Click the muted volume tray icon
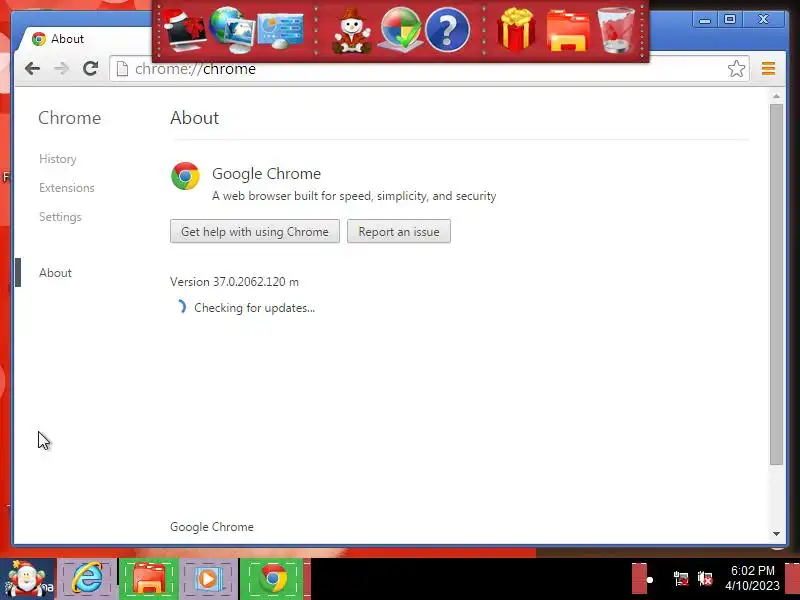Screen dimensions: 800x600 tap(705, 579)
